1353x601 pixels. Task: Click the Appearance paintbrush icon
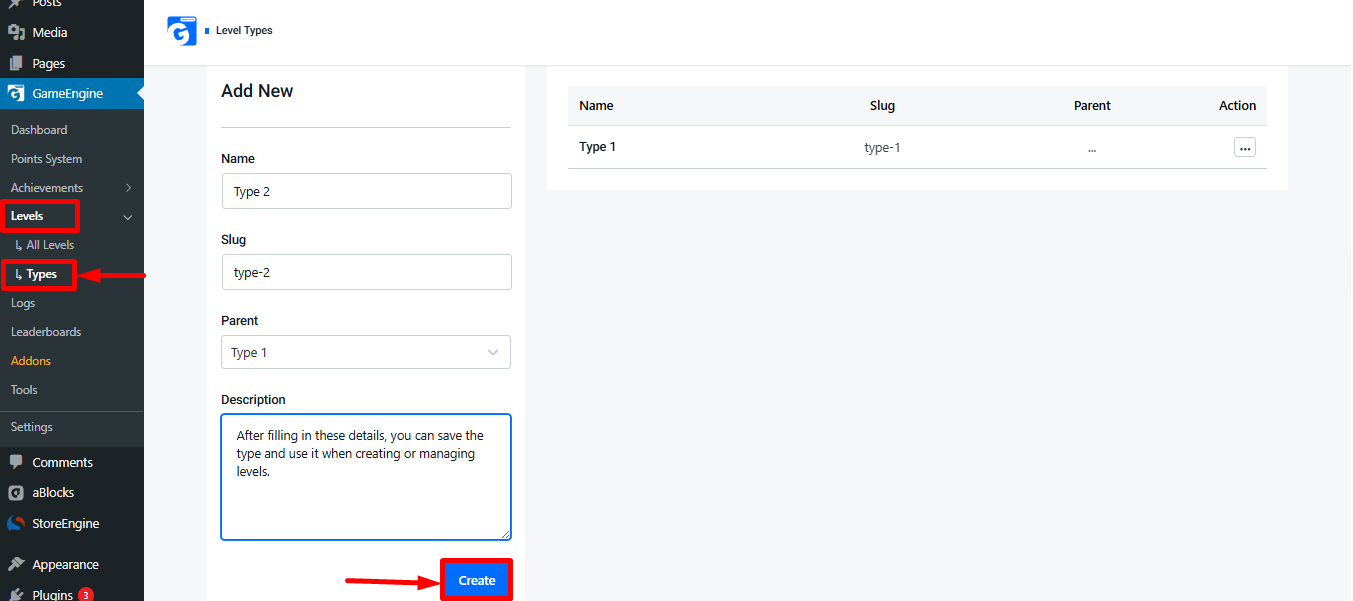coord(16,564)
